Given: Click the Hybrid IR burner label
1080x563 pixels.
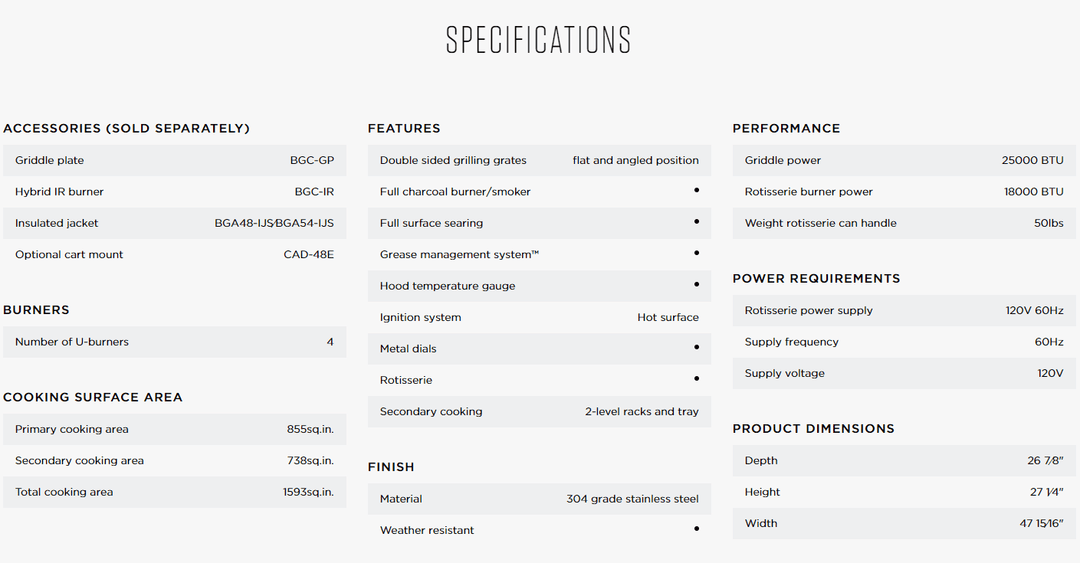Looking at the screenshot, I should [59, 192].
